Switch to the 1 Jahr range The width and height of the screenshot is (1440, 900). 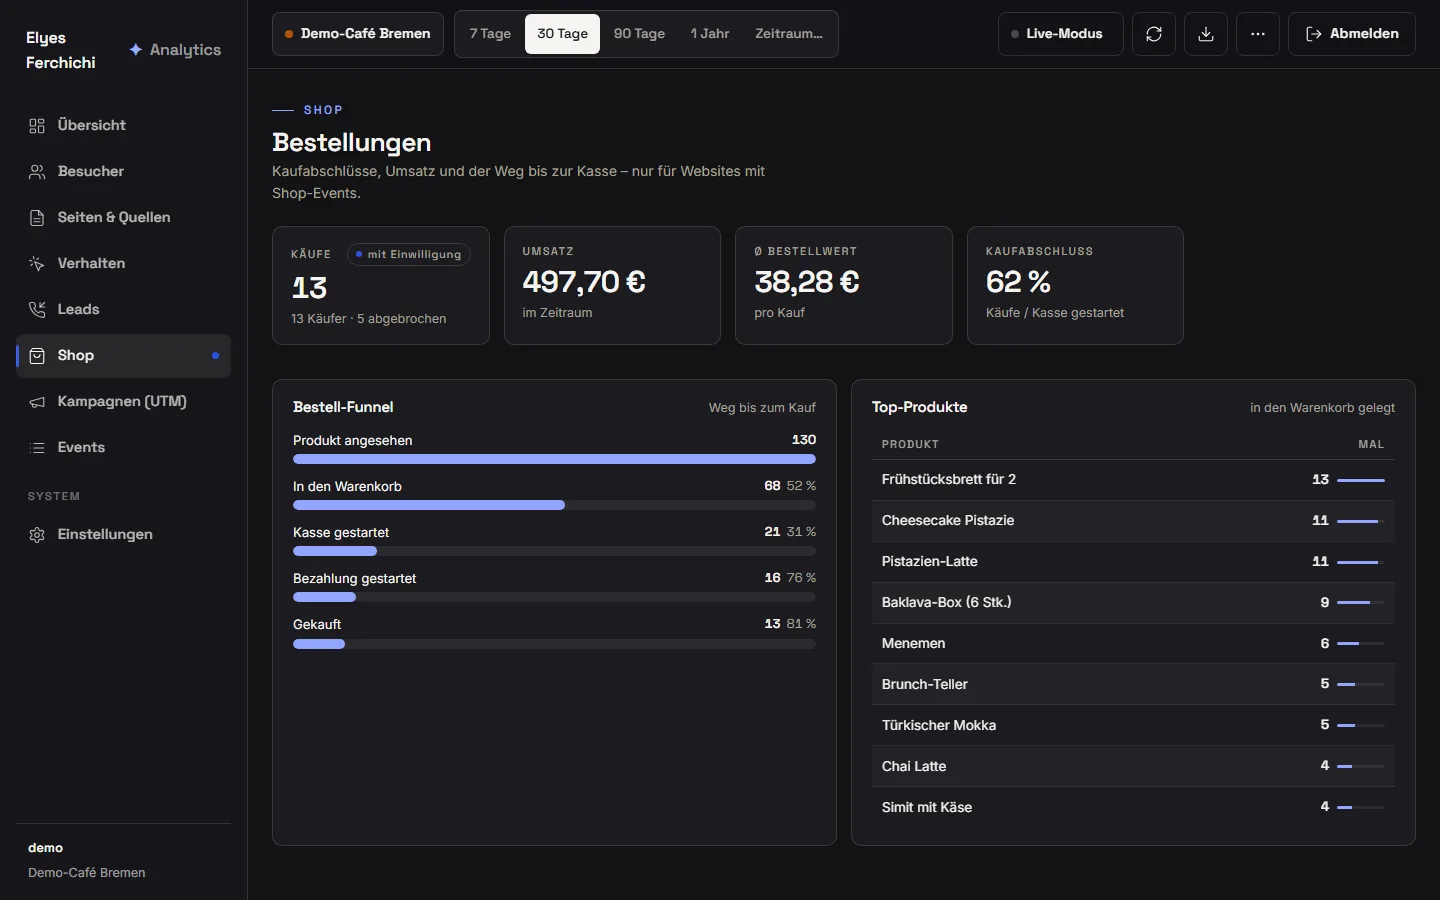pos(710,34)
